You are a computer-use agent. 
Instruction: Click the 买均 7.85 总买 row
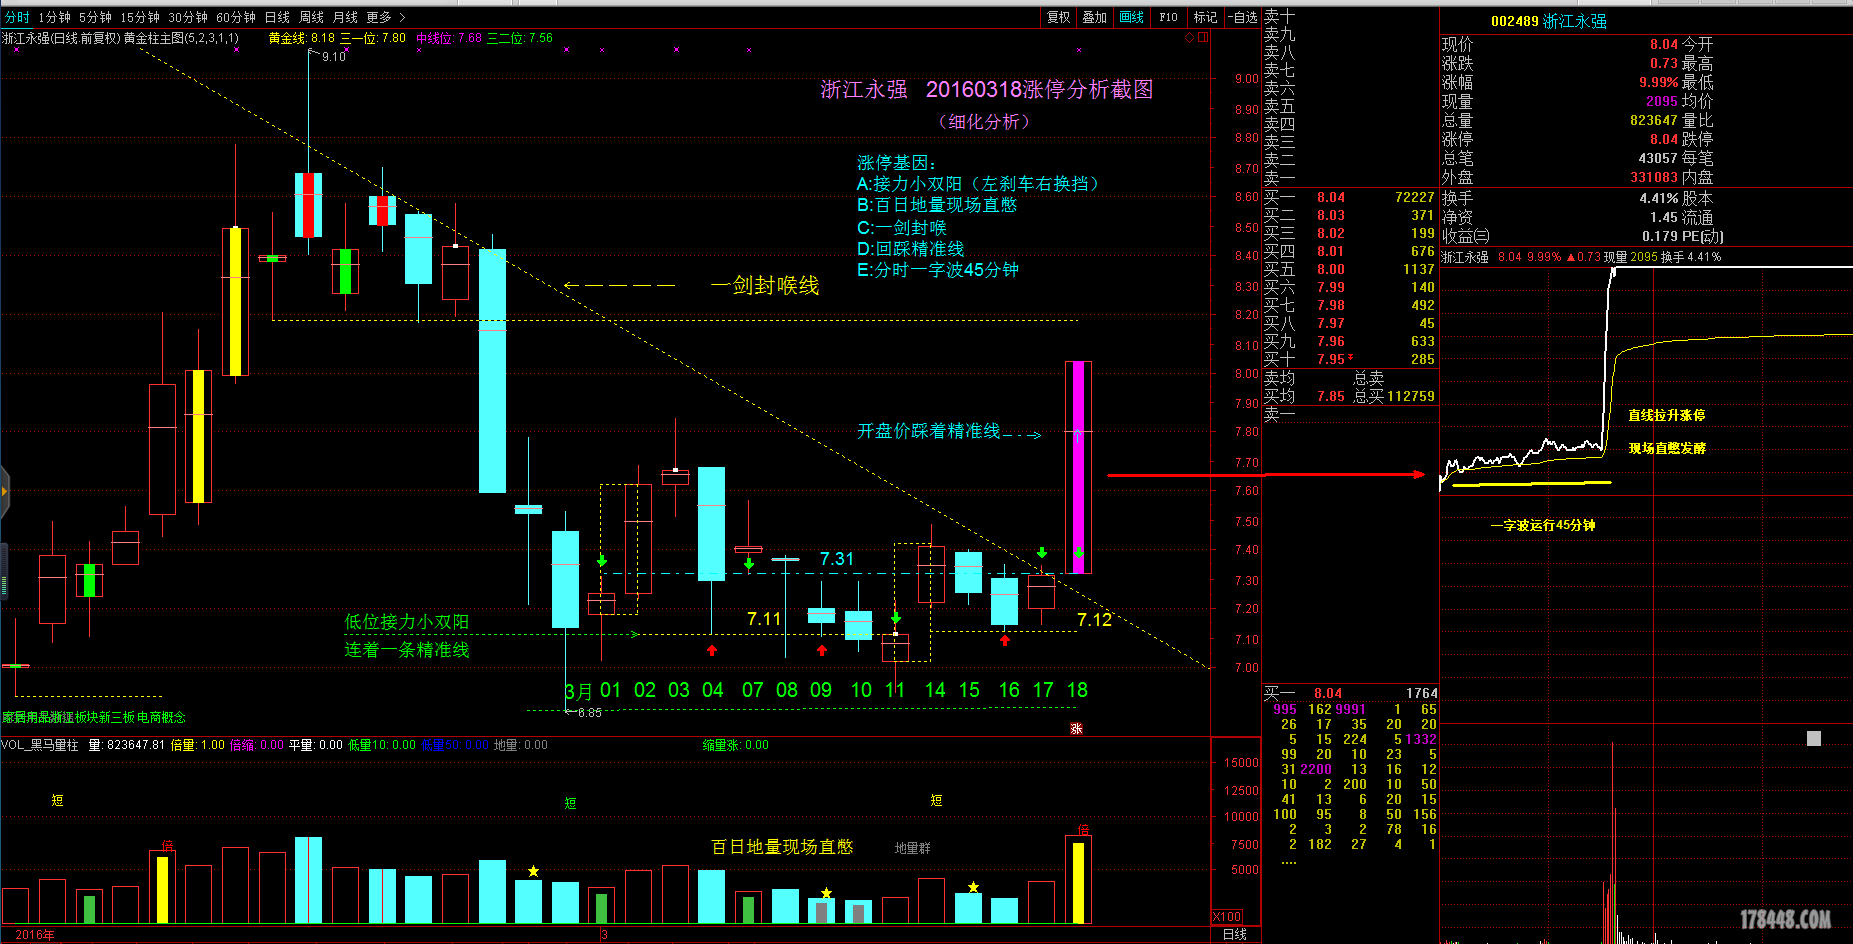[x=1349, y=396]
